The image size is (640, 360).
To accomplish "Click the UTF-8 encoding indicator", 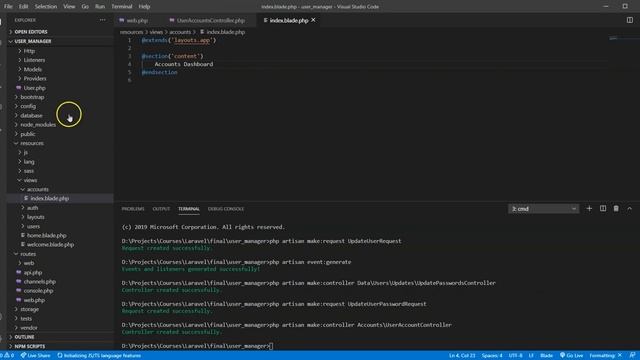I will pos(516,356).
